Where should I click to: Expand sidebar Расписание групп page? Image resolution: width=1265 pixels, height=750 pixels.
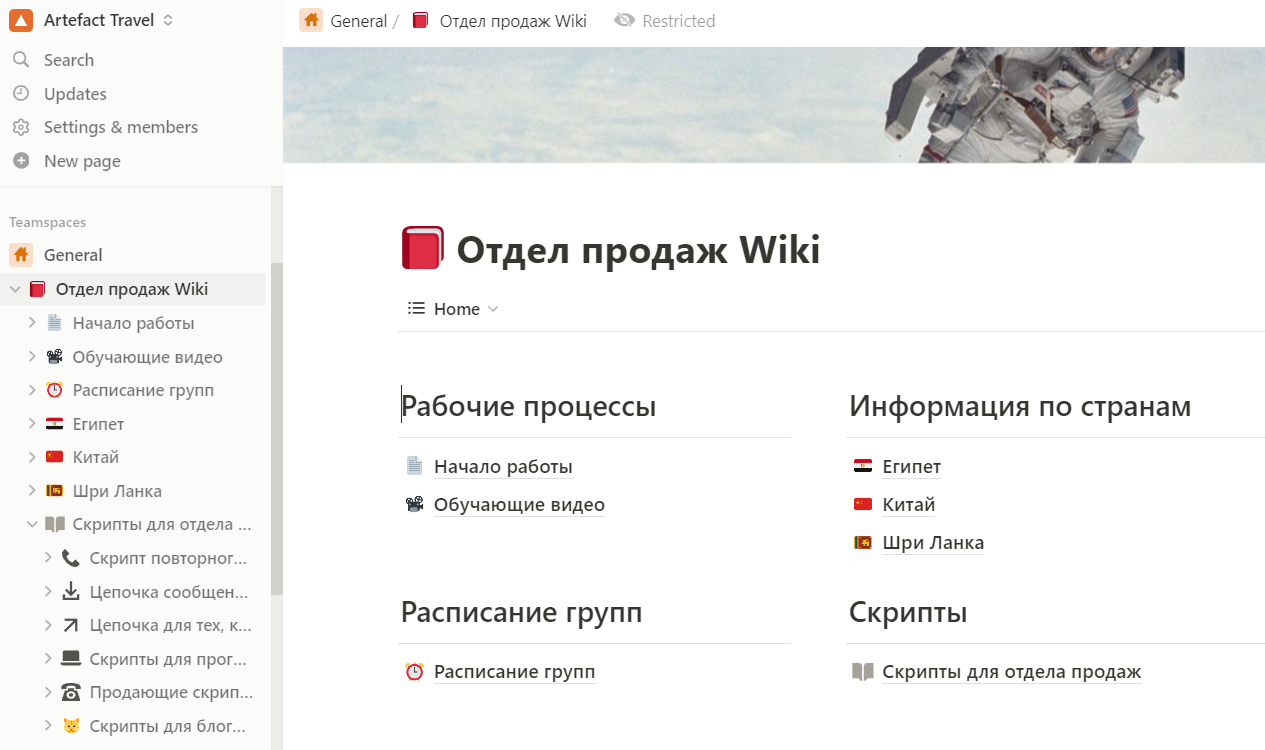click(x=32, y=390)
